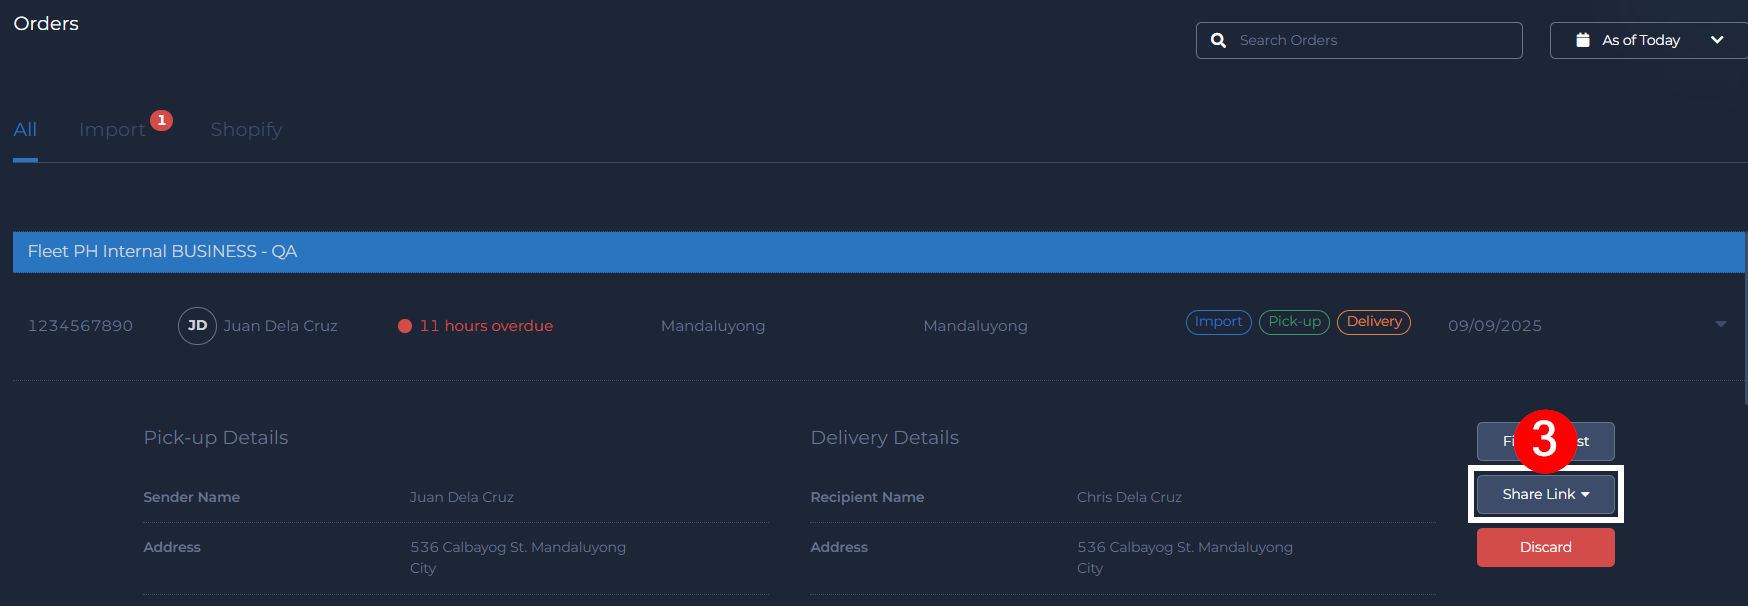Click the red number 3 step marker
The width and height of the screenshot is (1748, 606).
pos(1544,440)
